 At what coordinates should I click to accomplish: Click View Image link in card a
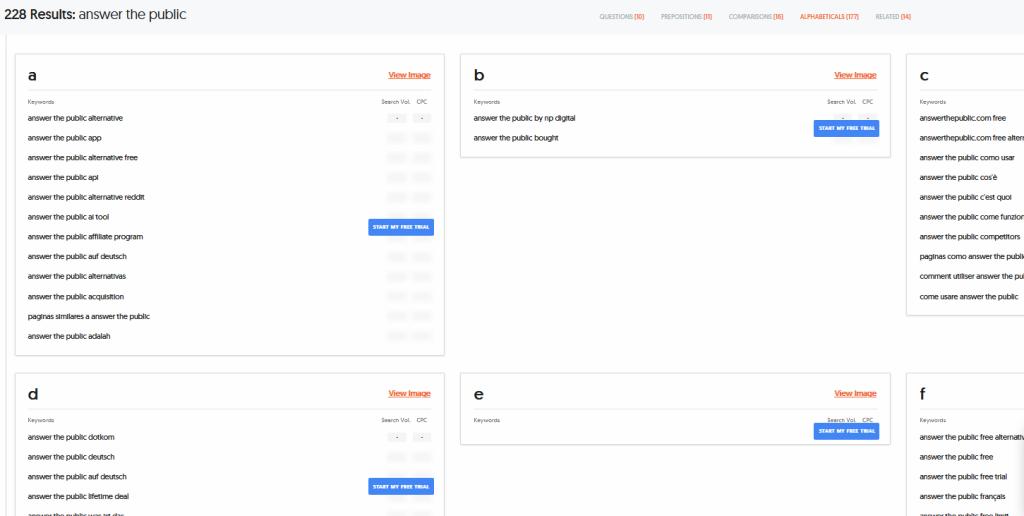click(409, 75)
